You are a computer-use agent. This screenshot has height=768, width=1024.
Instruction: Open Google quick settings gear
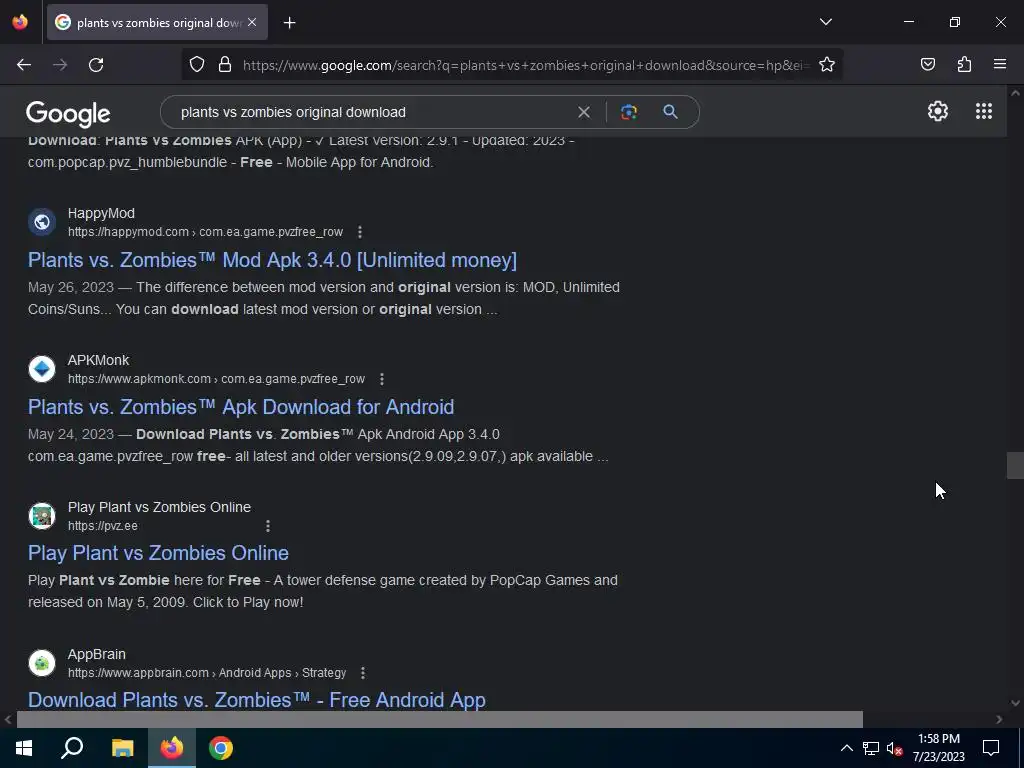pos(938,111)
